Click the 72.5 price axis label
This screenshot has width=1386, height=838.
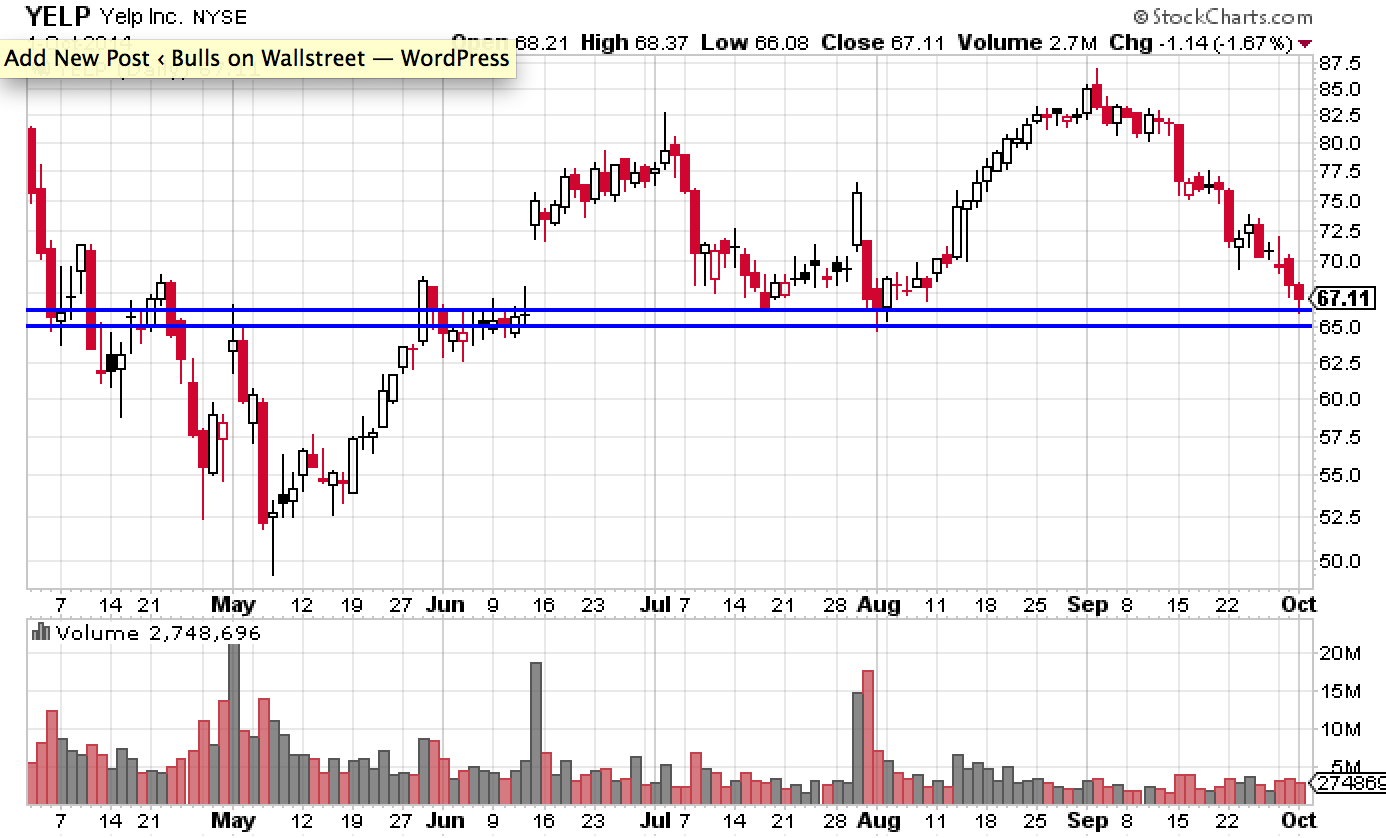(x=1340, y=231)
